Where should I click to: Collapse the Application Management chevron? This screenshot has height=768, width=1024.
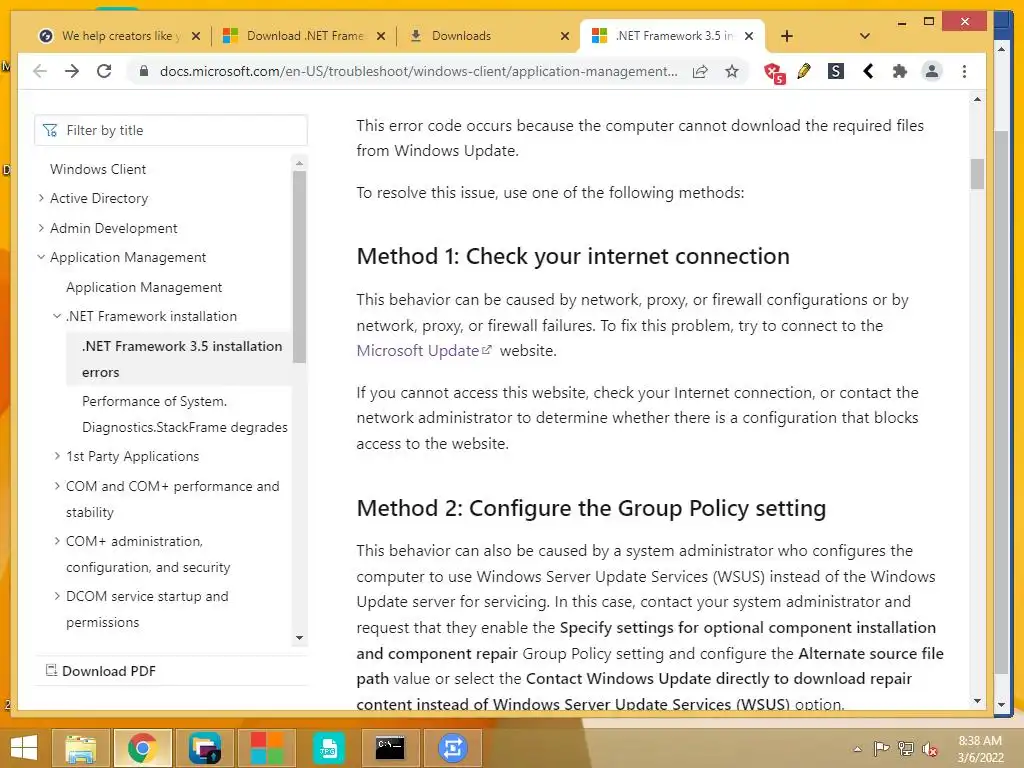[x=41, y=257]
